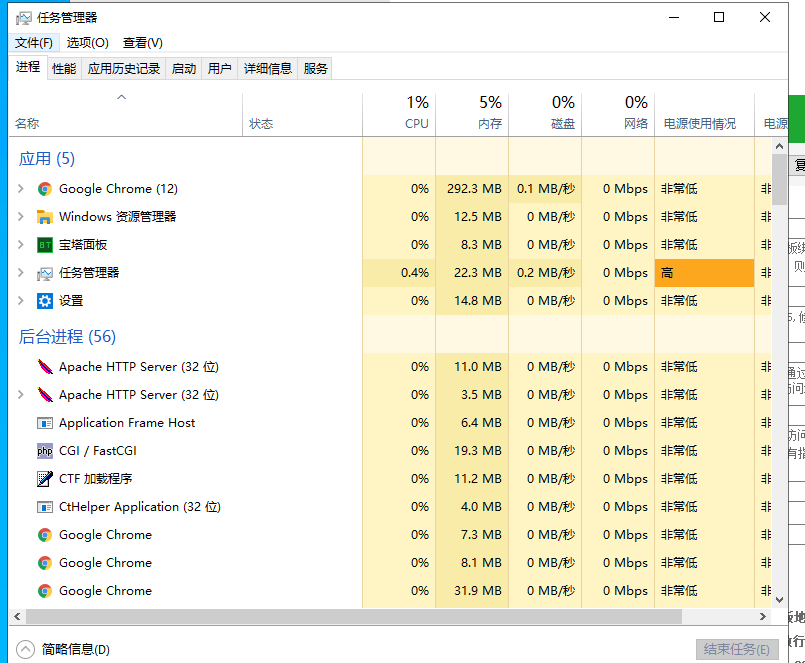Click the CGI / FastCGI php icon
The width and height of the screenshot is (805, 663).
45,451
